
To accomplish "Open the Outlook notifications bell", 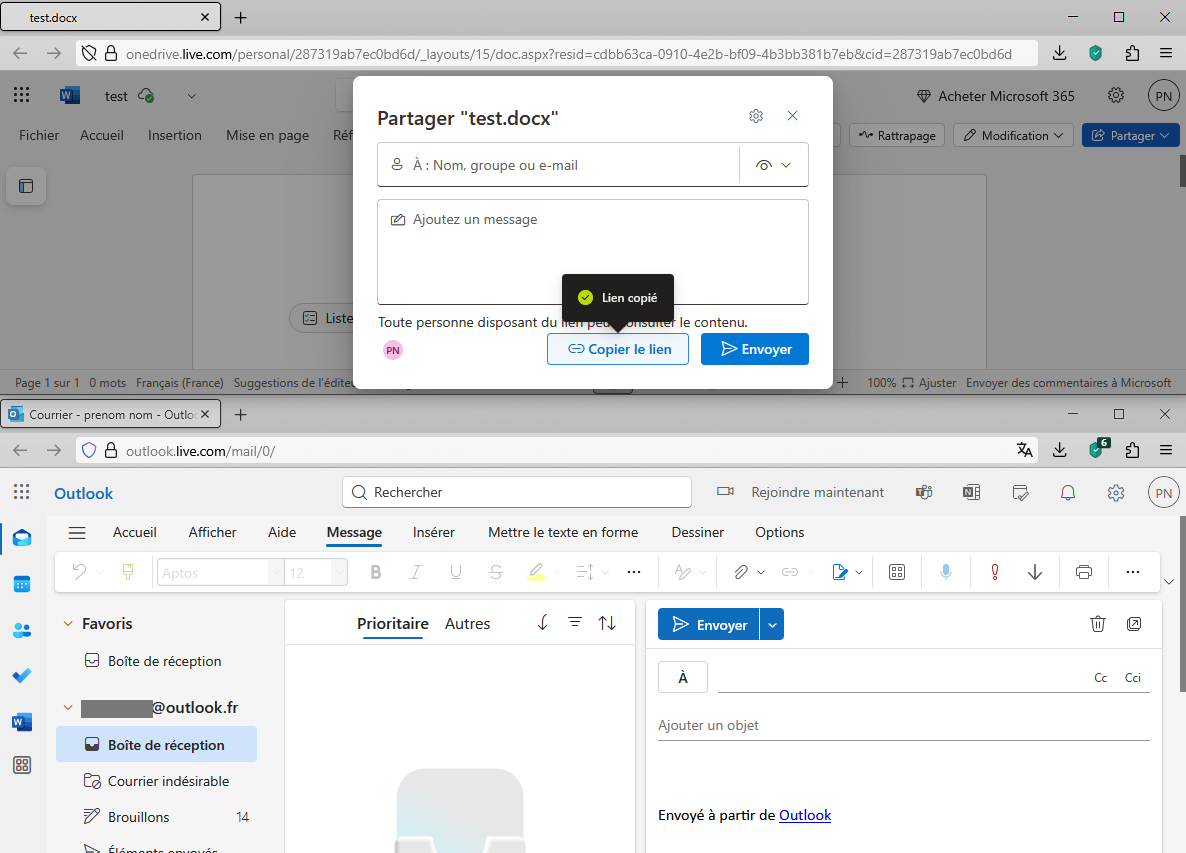I will (x=1067, y=493).
